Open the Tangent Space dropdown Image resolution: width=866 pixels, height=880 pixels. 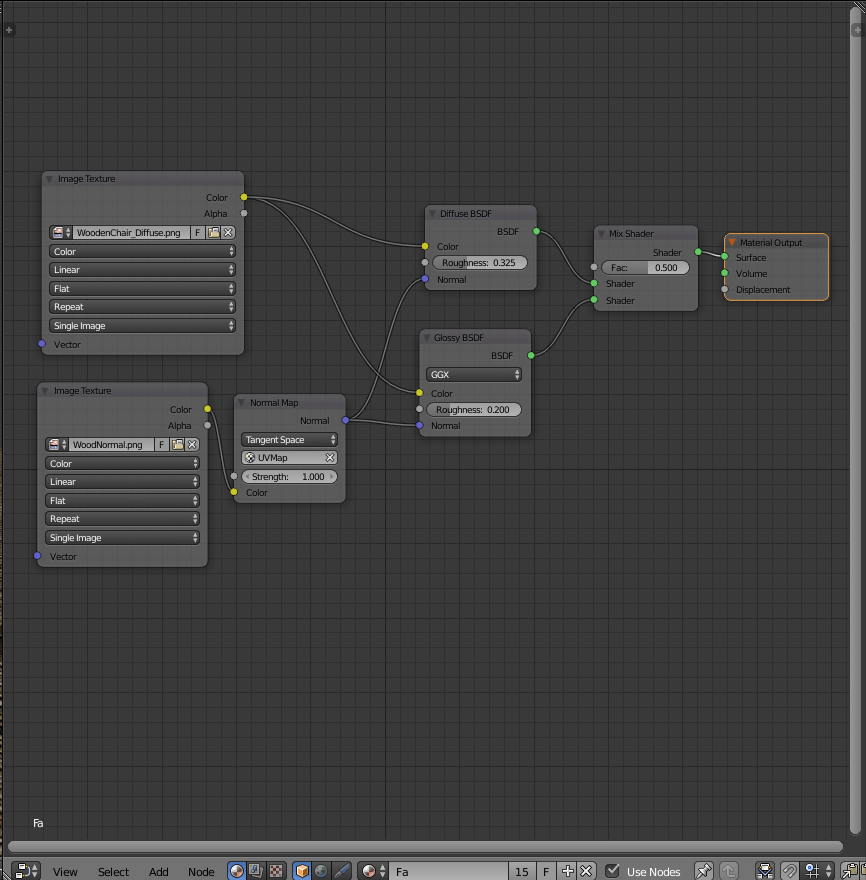[289, 440]
